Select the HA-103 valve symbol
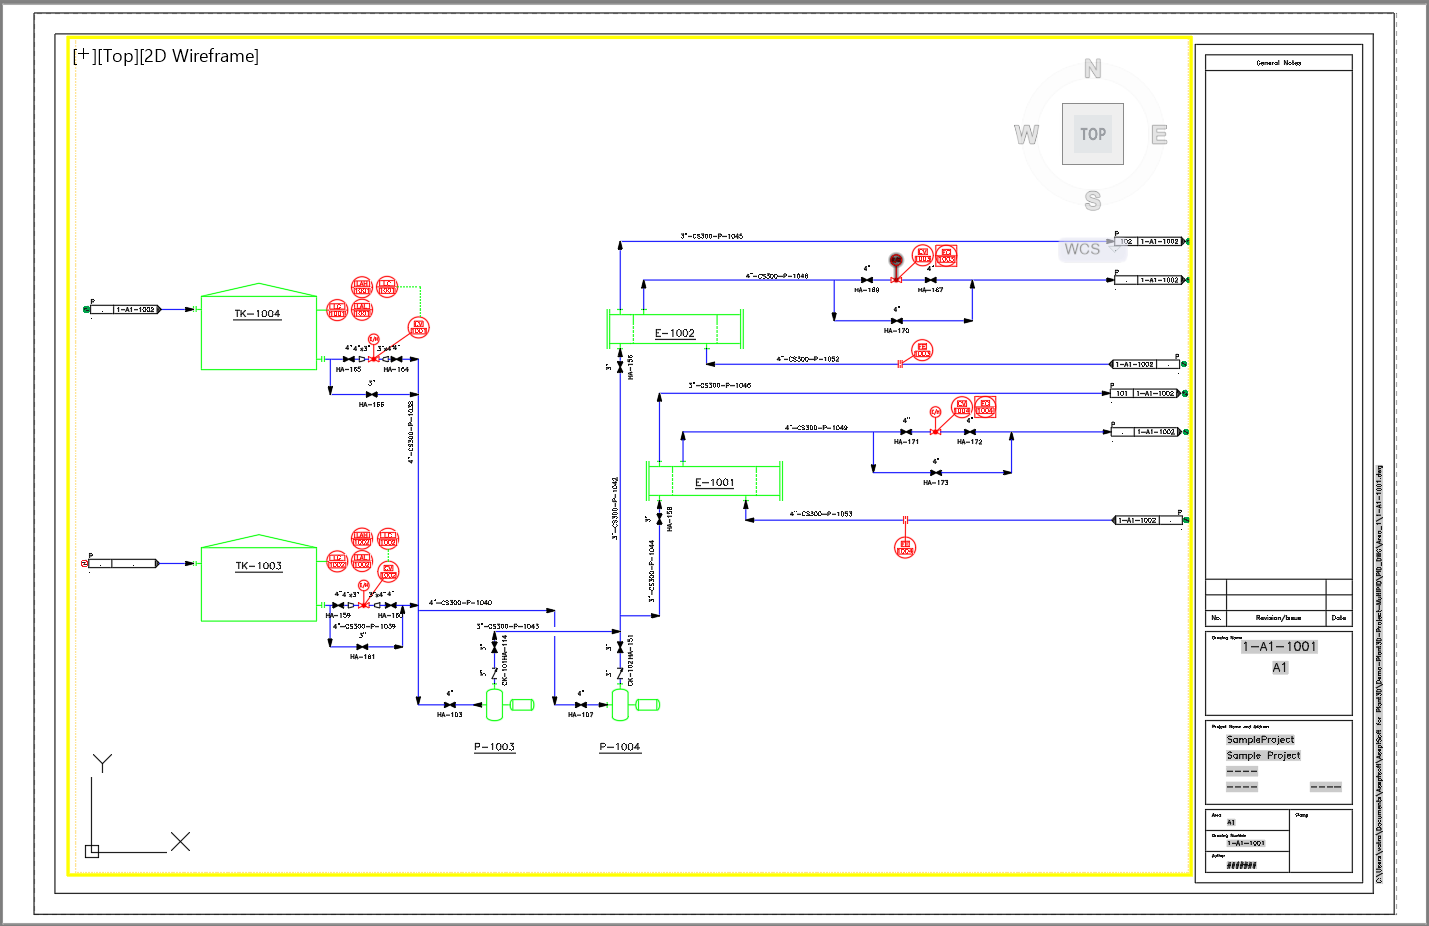 [450, 705]
